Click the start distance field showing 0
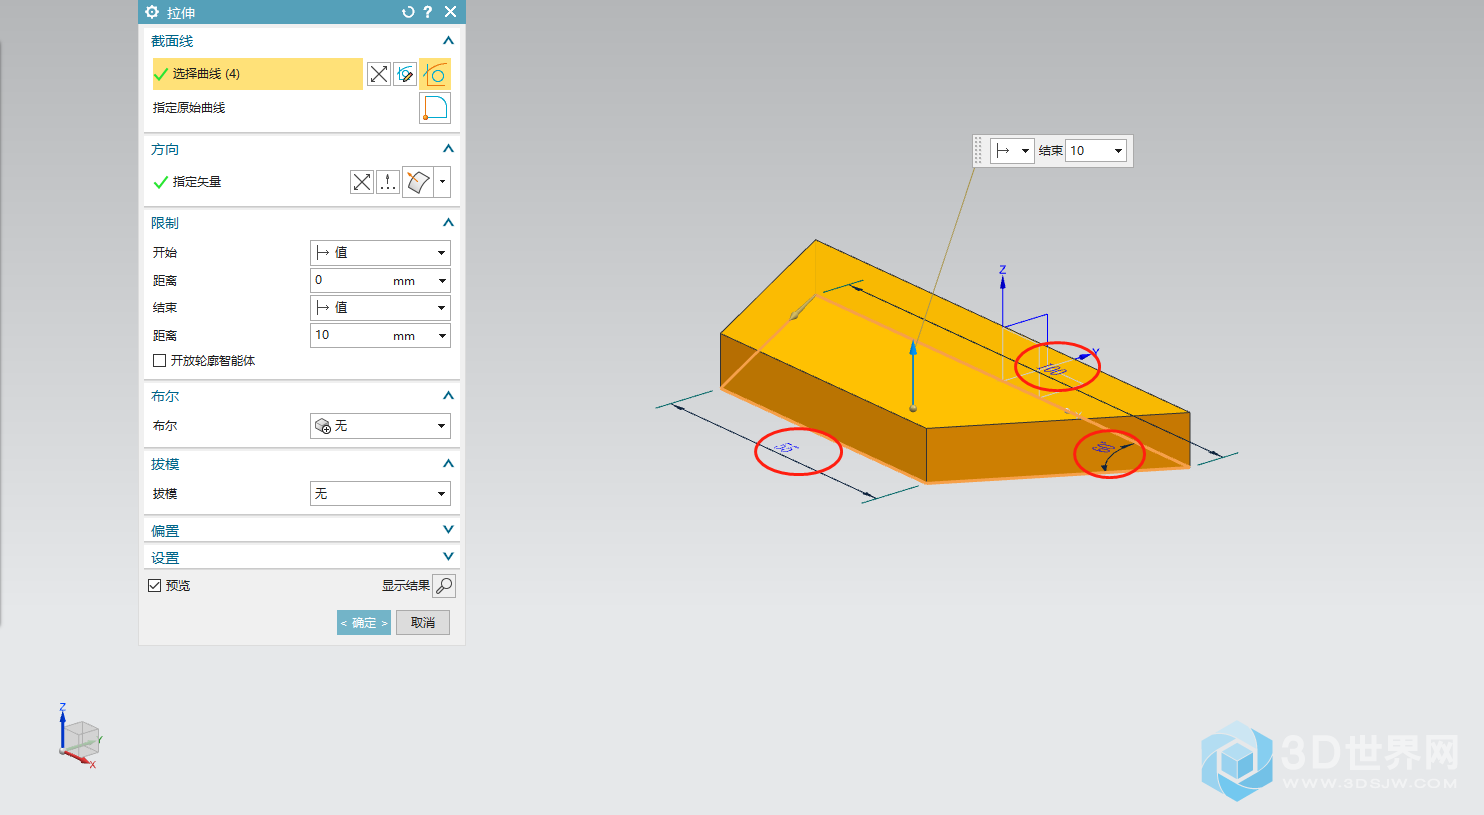Viewport: 1484px width, 815px height. coord(350,281)
